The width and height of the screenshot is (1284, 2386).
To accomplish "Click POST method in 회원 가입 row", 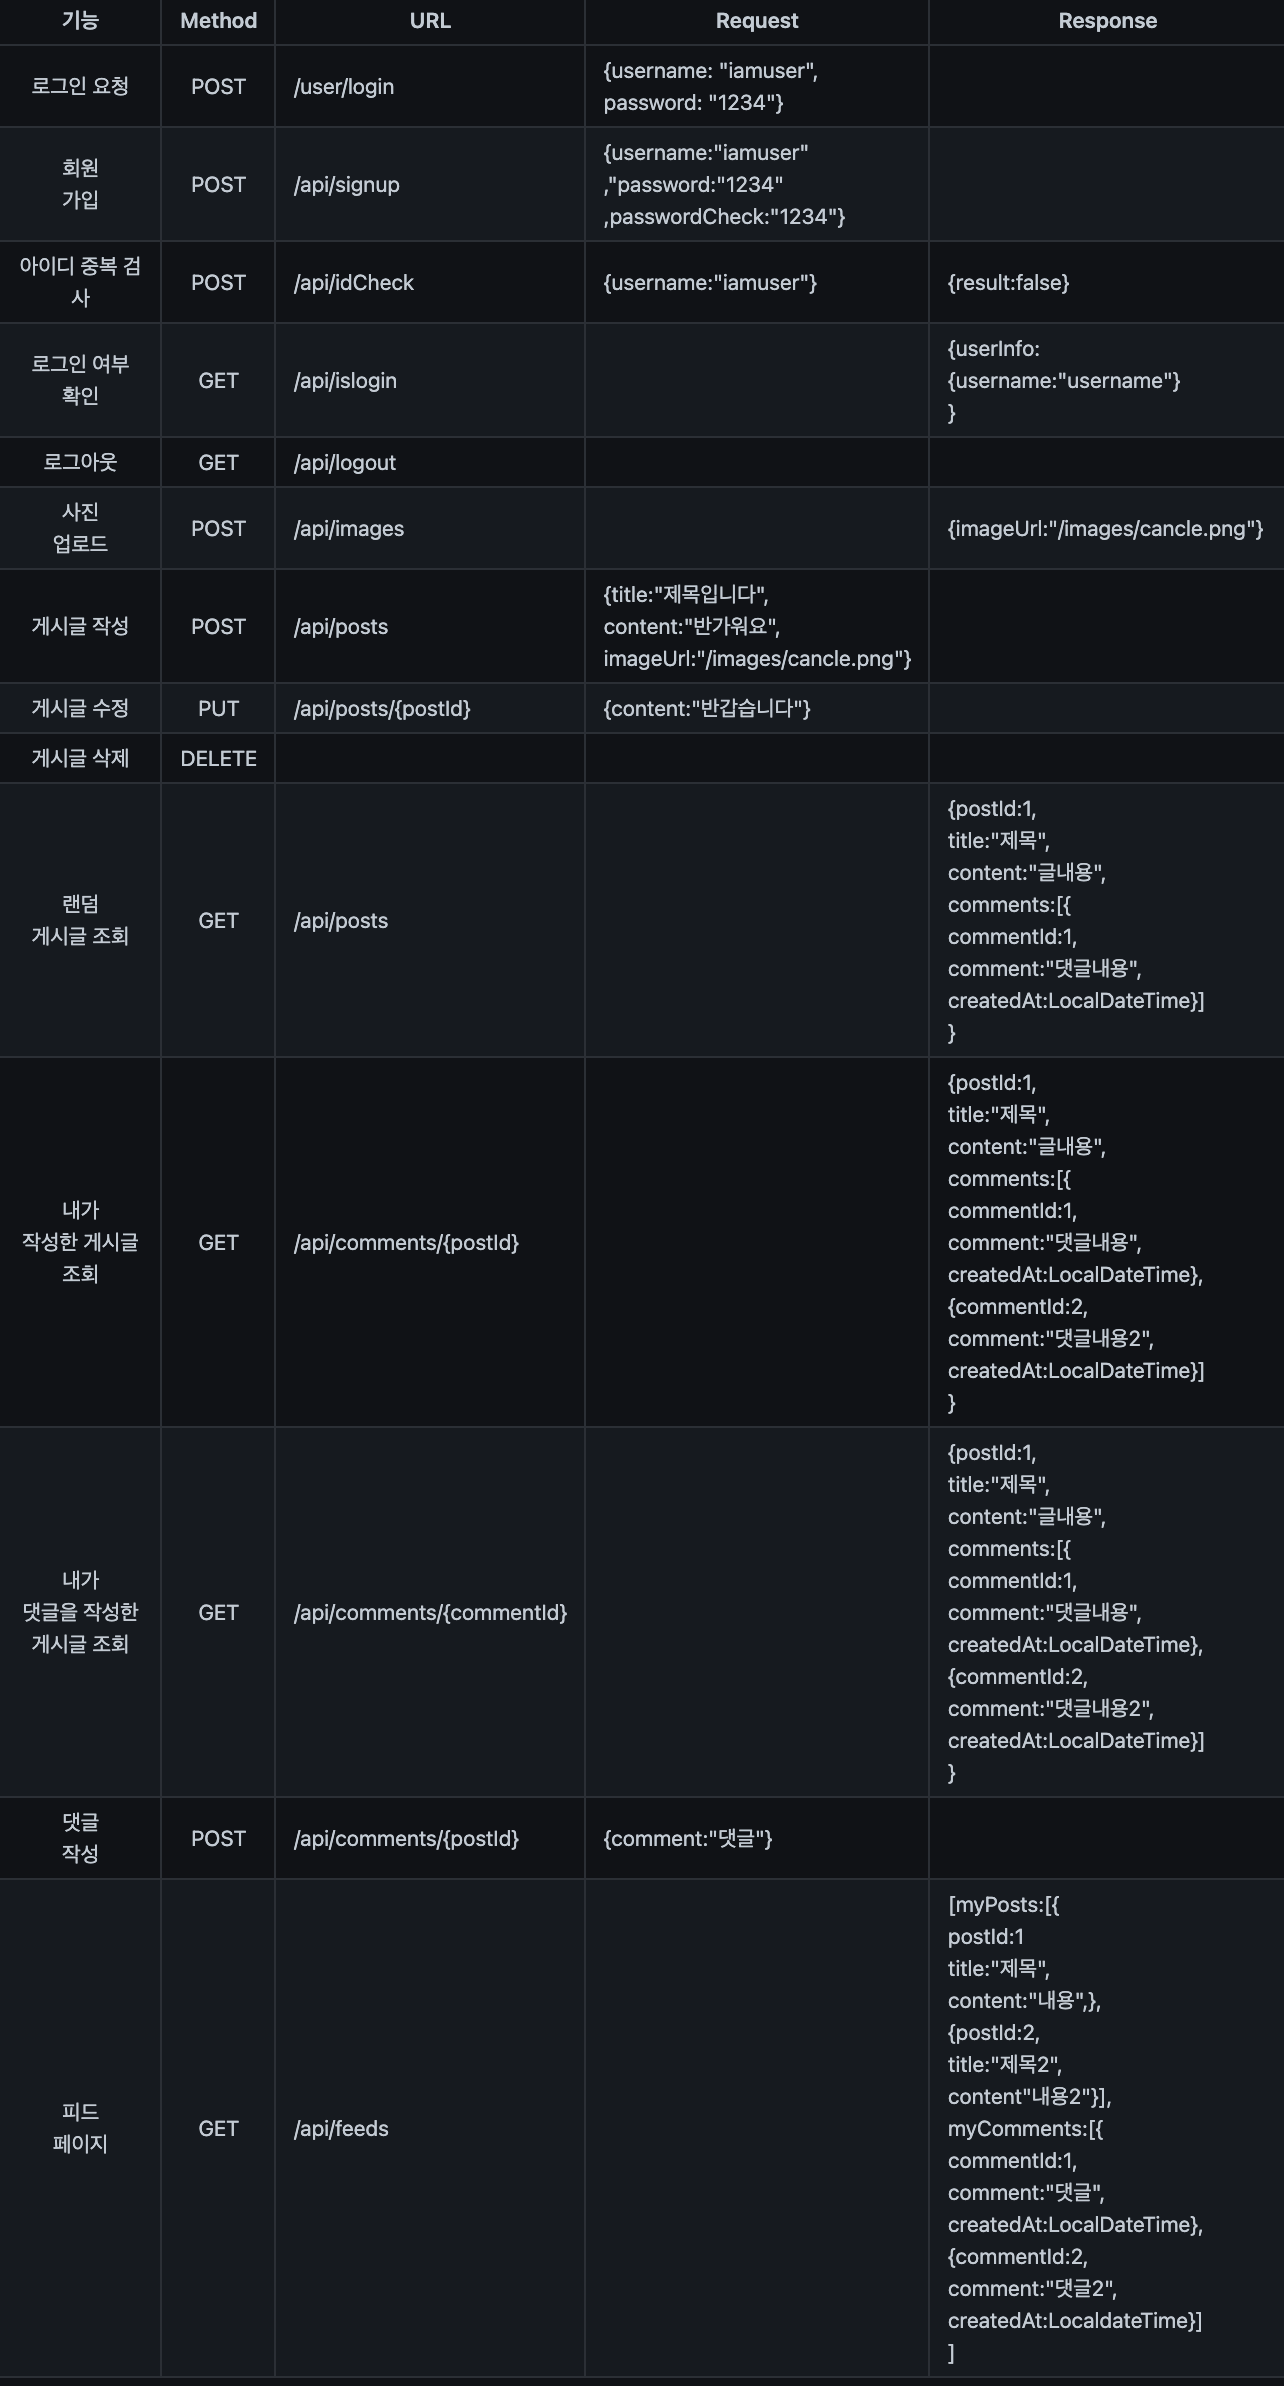I will pos(218,184).
